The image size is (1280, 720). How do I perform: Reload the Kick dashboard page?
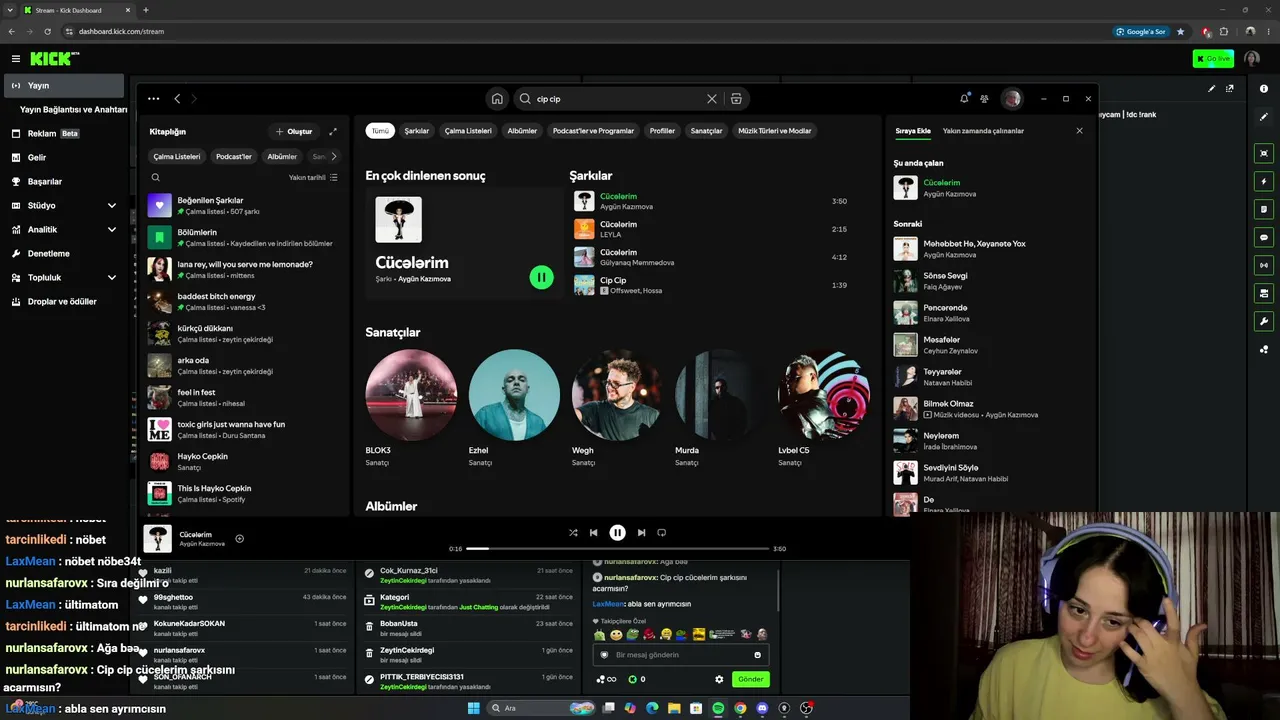pos(47,31)
